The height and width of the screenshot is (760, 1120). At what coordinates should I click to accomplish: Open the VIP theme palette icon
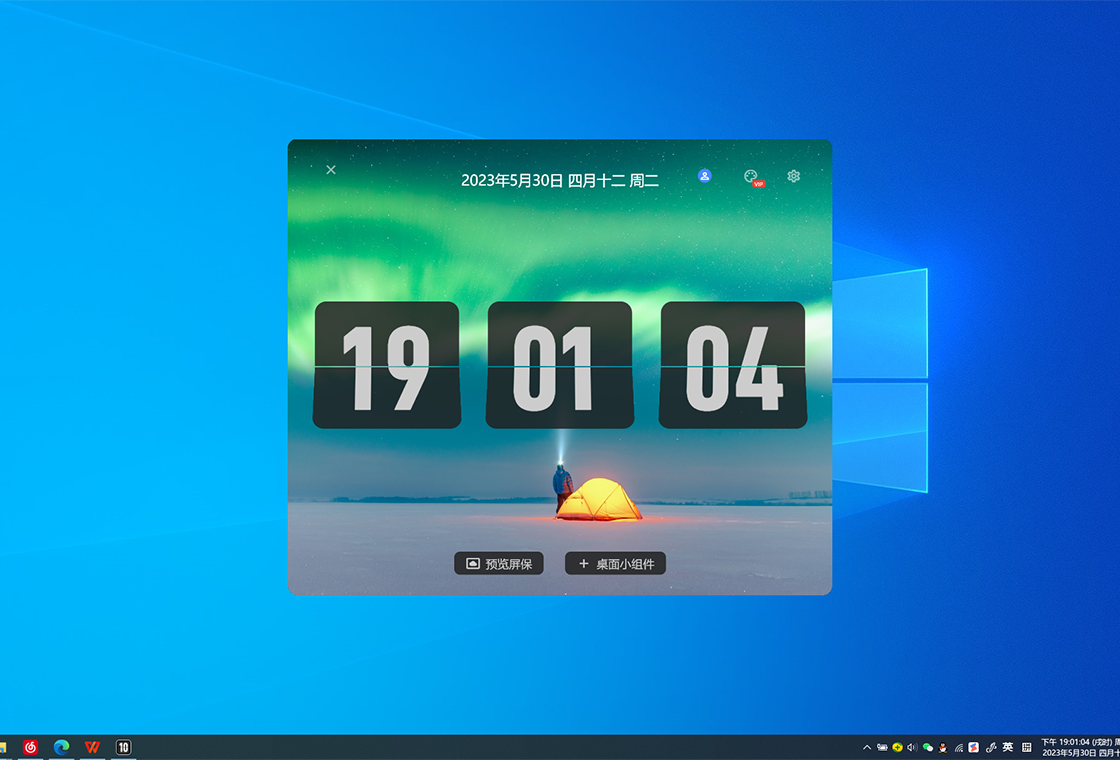click(x=752, y=177)
